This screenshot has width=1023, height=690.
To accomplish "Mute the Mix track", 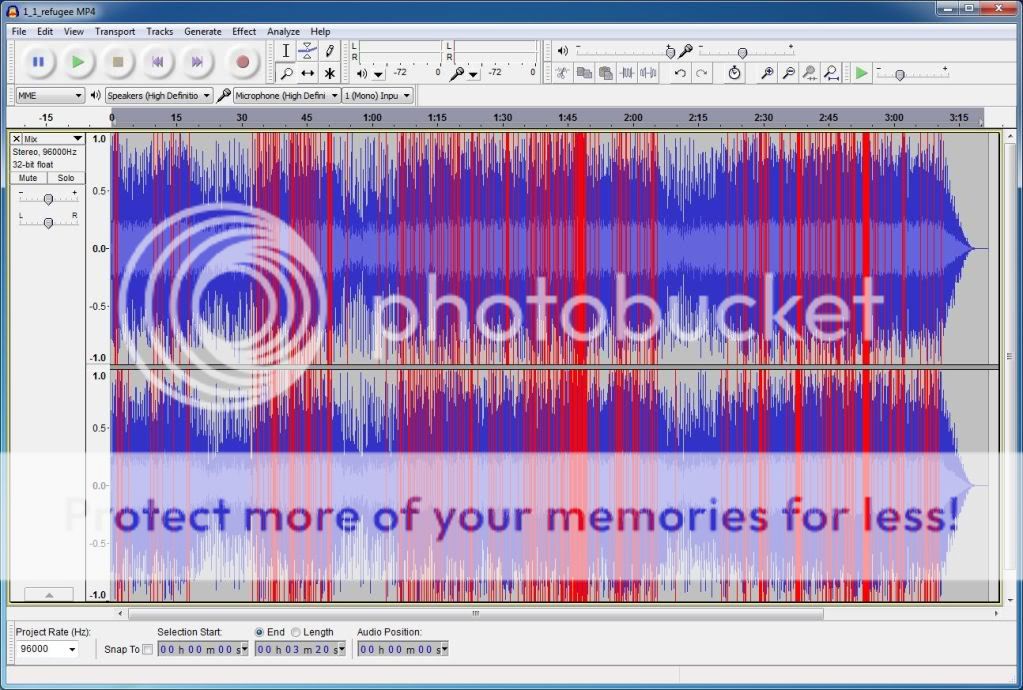I will (26, 177).
